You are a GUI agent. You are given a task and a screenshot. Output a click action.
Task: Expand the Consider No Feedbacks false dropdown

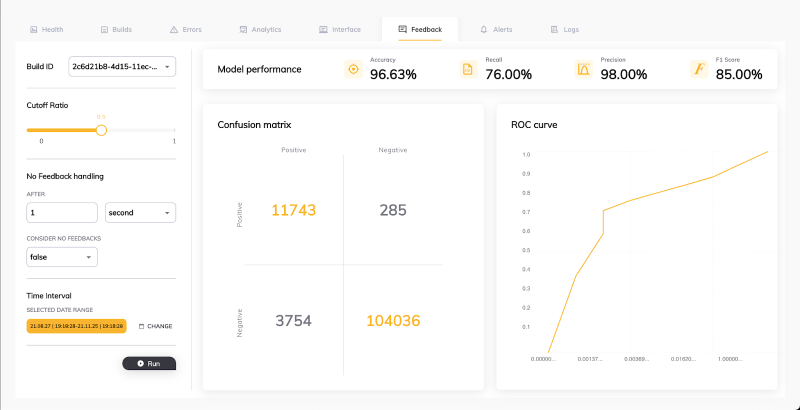click(62, 257)
